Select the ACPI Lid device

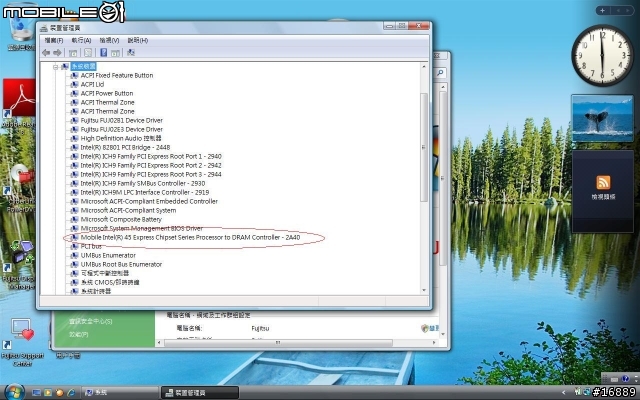click(x=92, y=84)
